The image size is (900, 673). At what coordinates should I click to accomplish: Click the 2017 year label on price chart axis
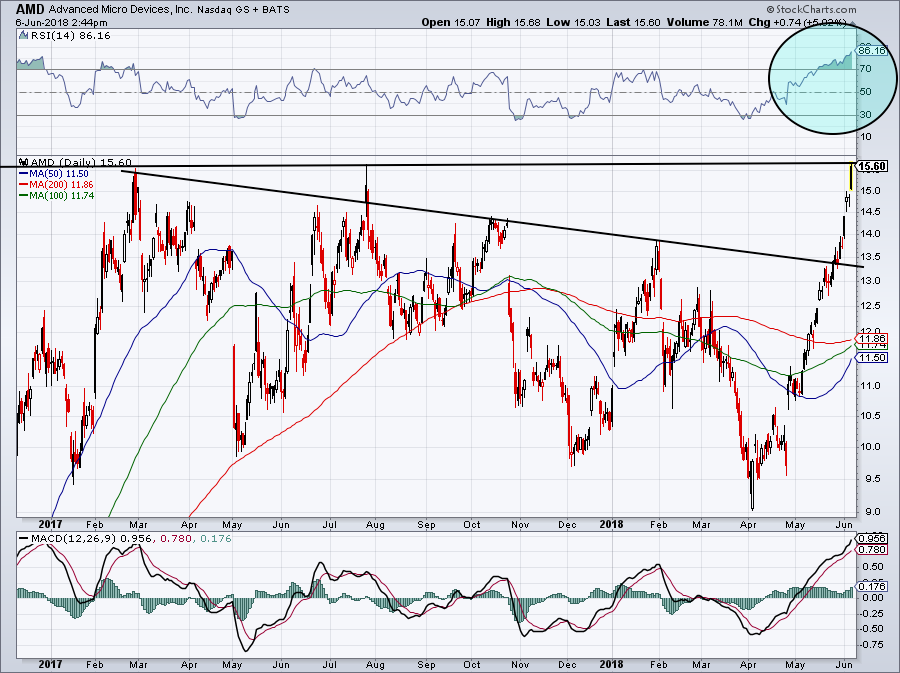tap(50, 524)
